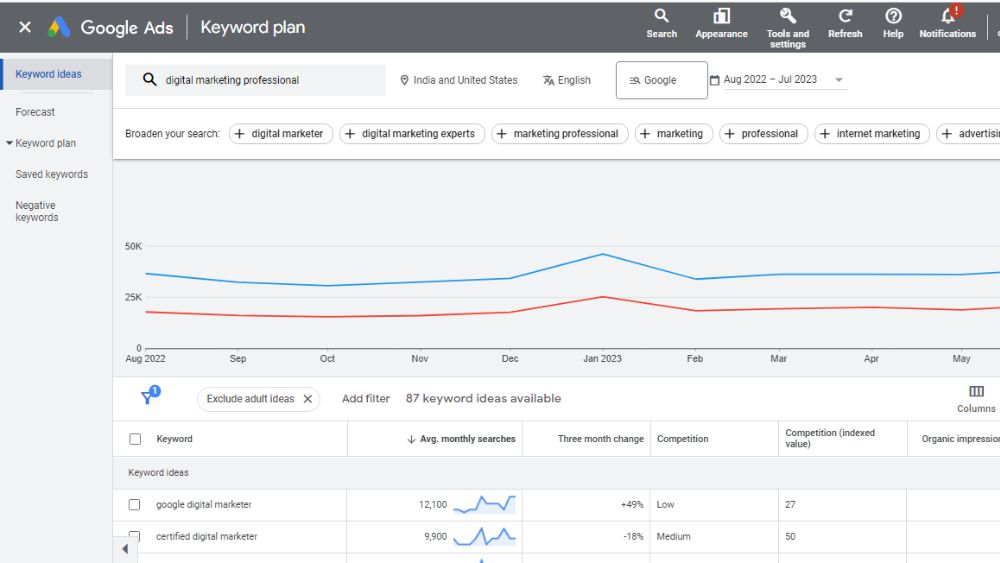Select the certified digital marketer checkbox
This screenshot has width=1000, height=563.
tap(135, 536)
